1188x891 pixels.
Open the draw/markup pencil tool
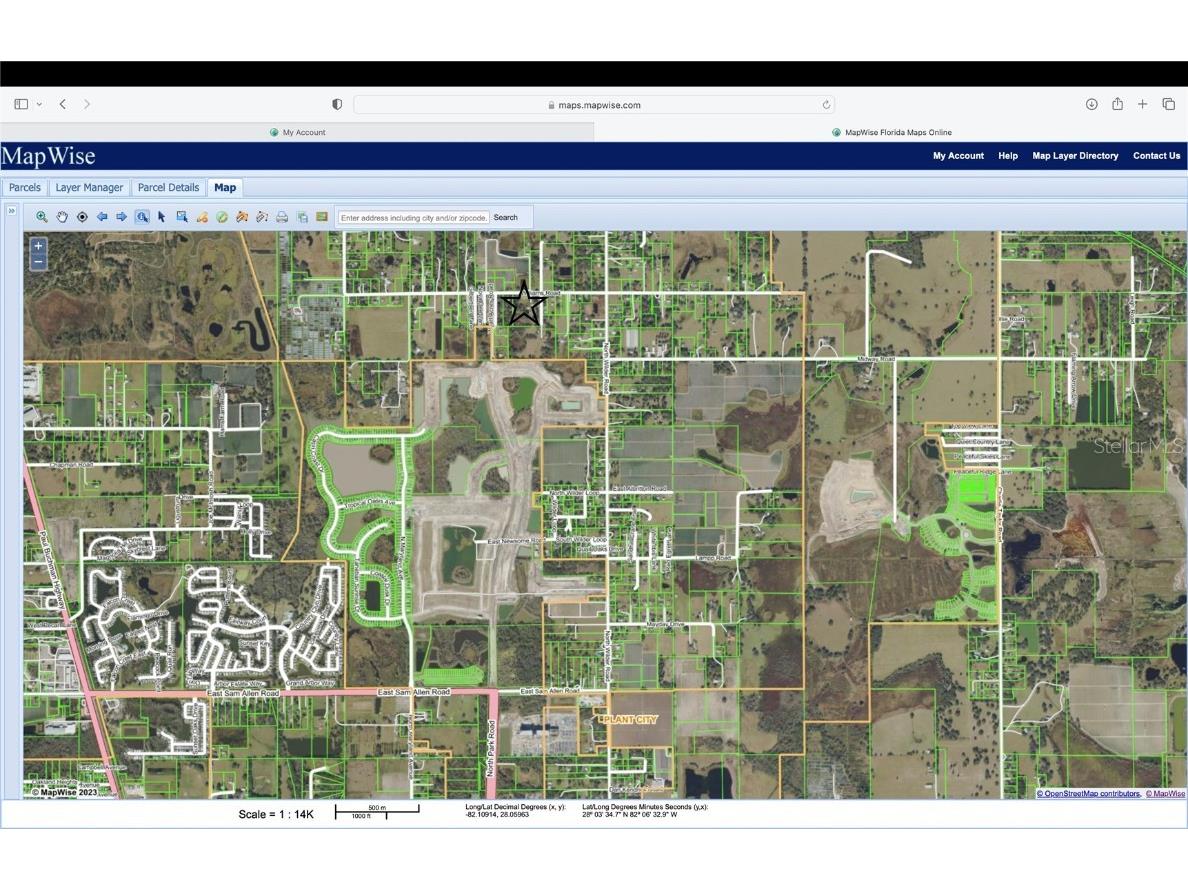(x=202, y=217)
